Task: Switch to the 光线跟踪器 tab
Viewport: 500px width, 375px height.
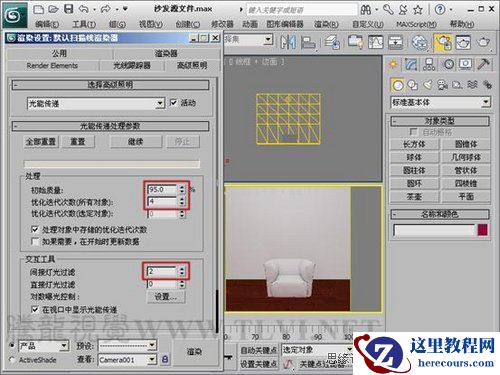Action: pos(132,65)
